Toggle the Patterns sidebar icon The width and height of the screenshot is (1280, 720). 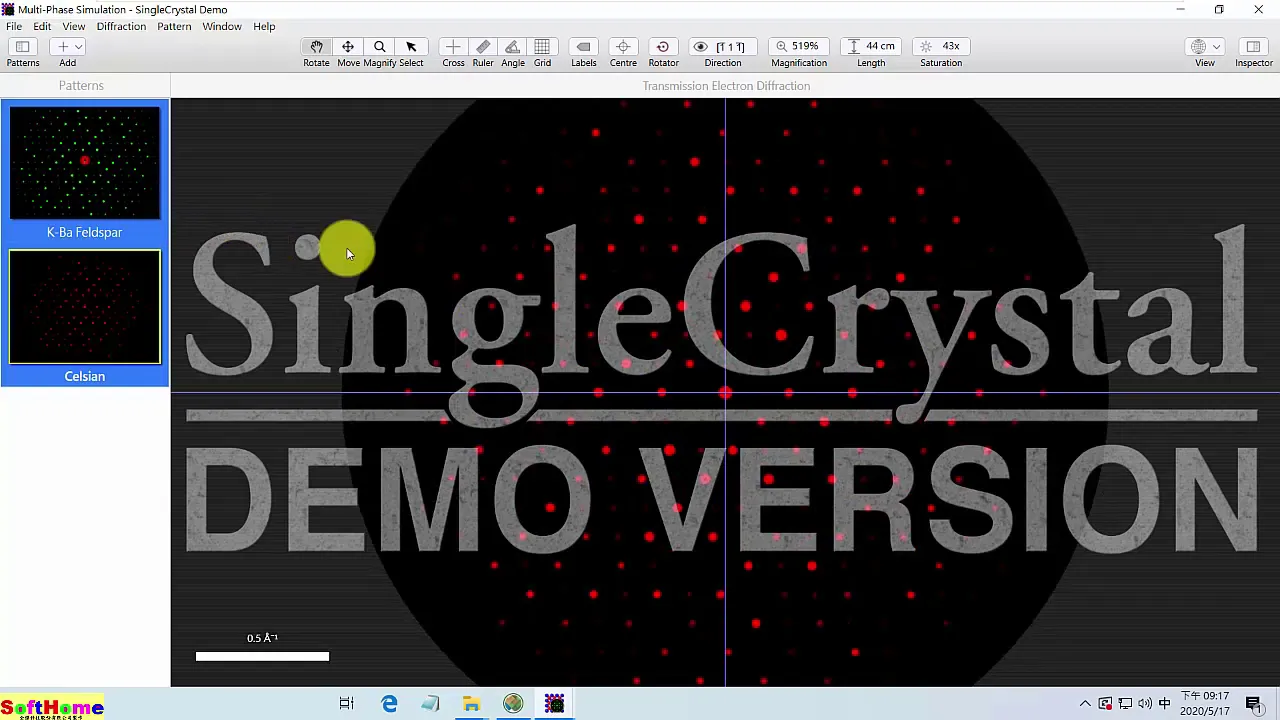click(x=22, y=46)
